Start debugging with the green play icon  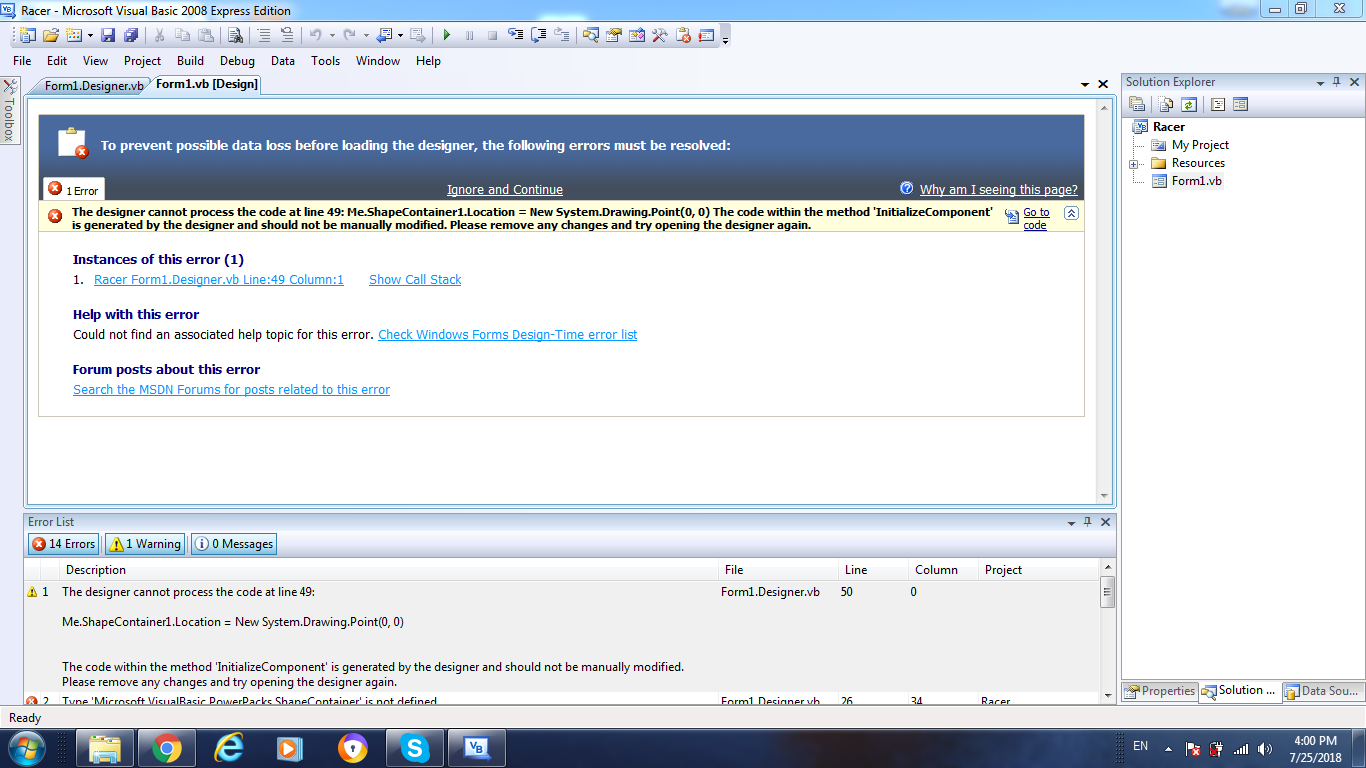pos(447,35)
